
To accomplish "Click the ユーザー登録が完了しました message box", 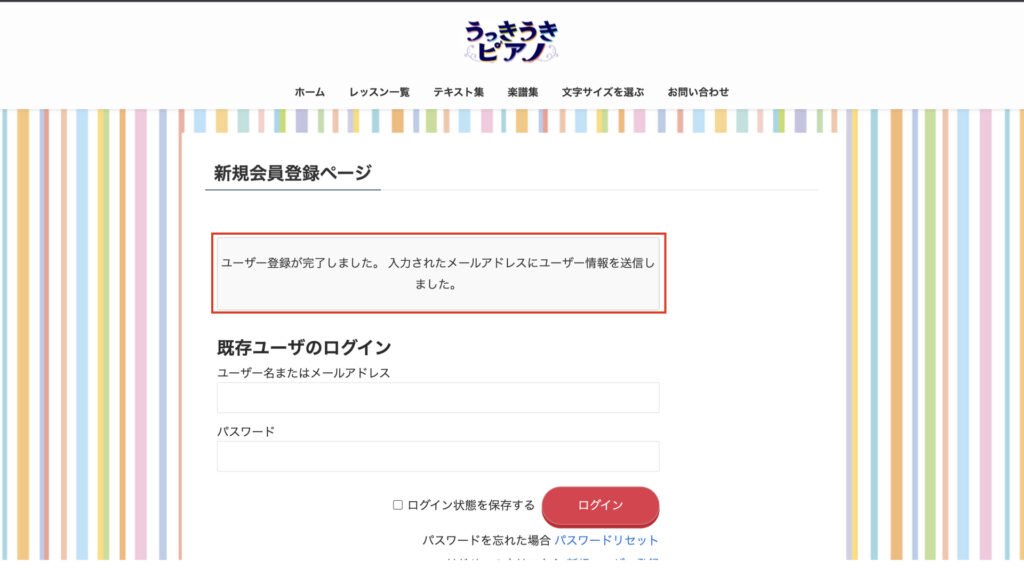I will coord(438,273).
